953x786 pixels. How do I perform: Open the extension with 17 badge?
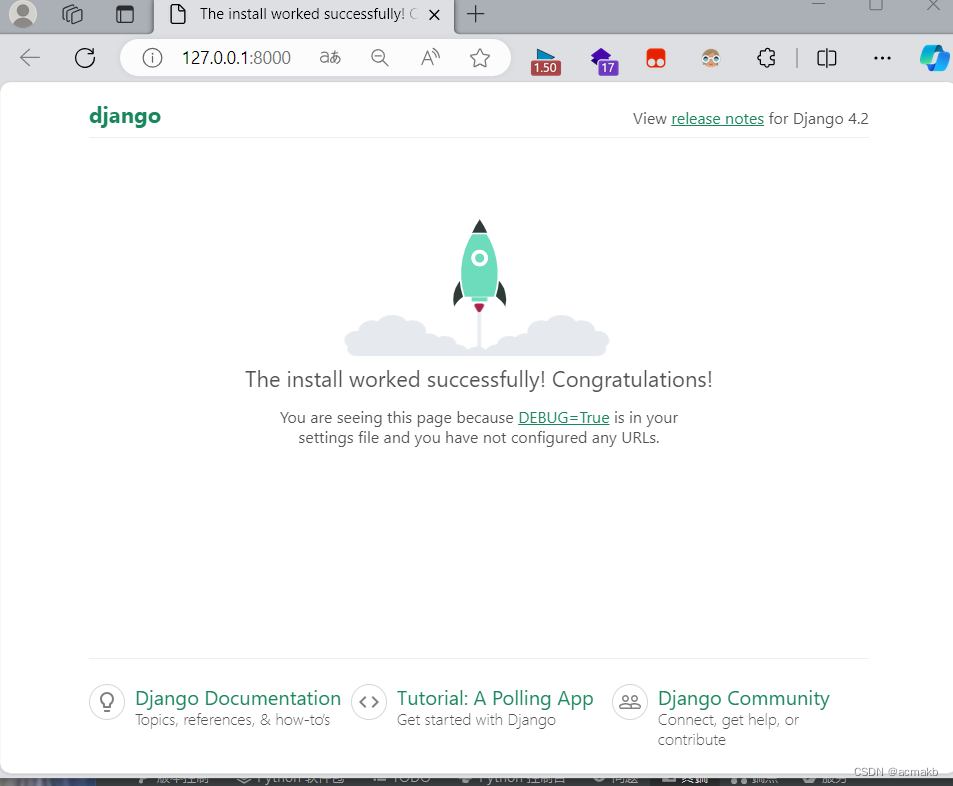tap(604, 61)
